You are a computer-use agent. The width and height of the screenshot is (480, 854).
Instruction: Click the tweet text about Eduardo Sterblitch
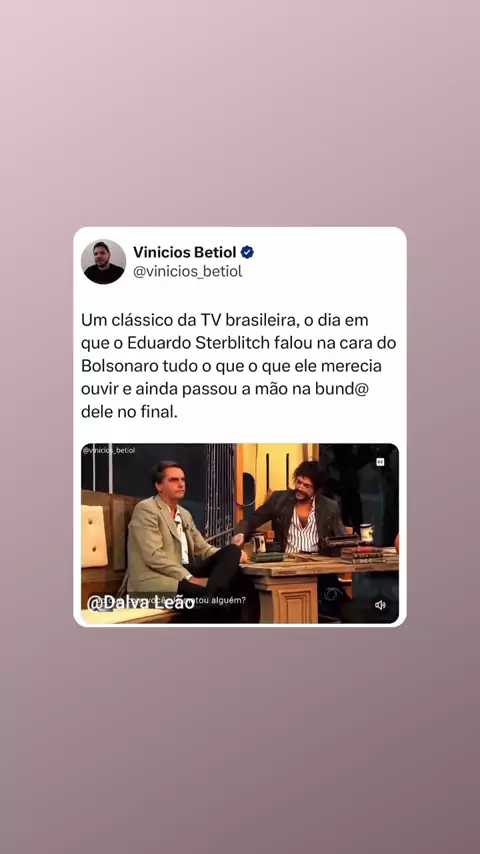(239, 366)
